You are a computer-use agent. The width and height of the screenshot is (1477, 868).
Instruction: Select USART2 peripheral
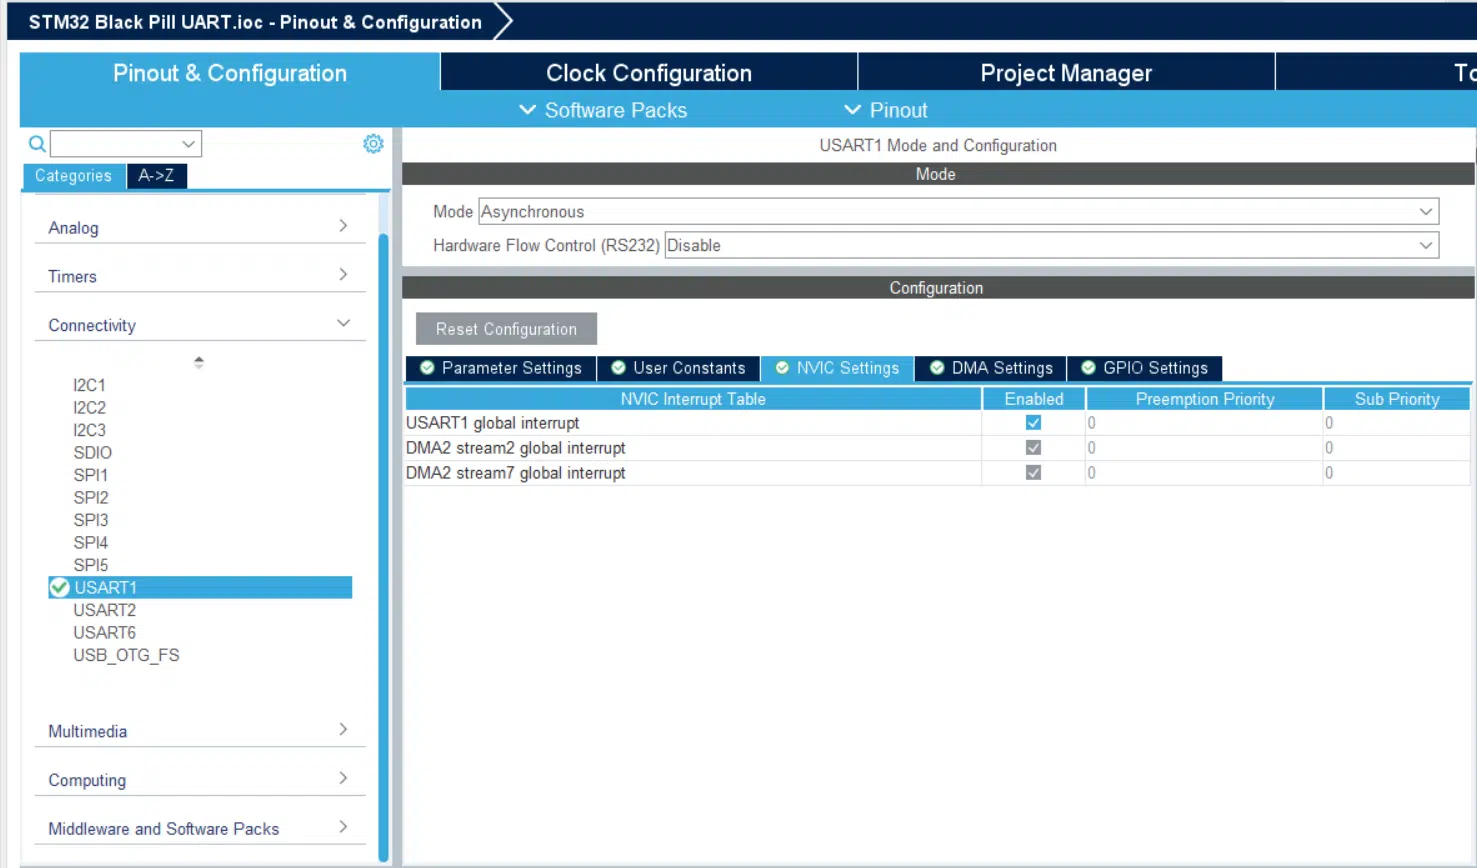click(x=104, y=610)
